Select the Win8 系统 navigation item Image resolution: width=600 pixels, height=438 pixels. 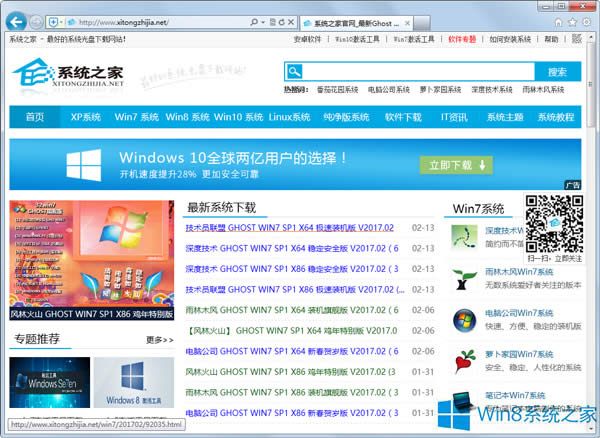[x=188, y=117]
